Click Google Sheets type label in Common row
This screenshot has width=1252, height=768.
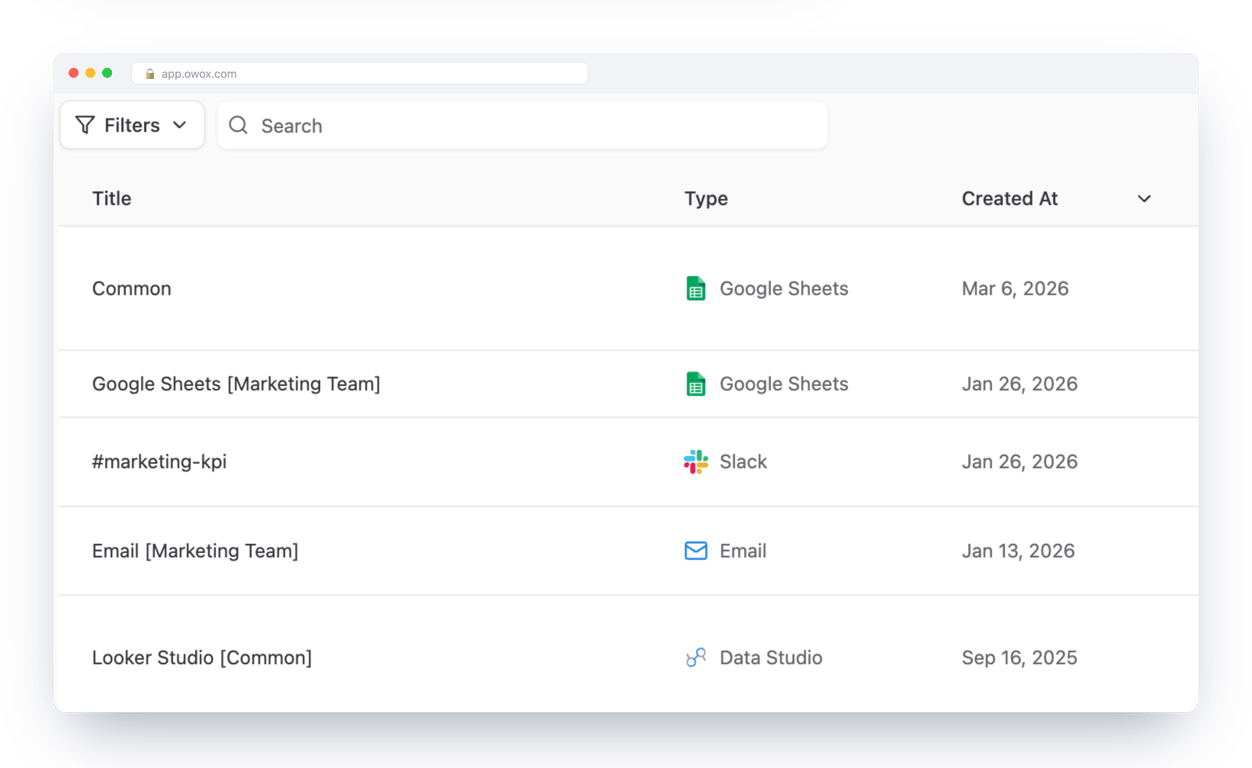[784, 288]
